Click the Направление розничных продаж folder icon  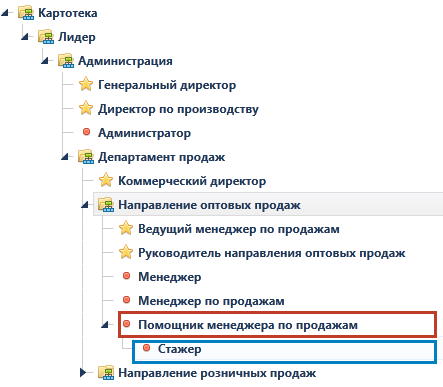click(x=106, y=373)
